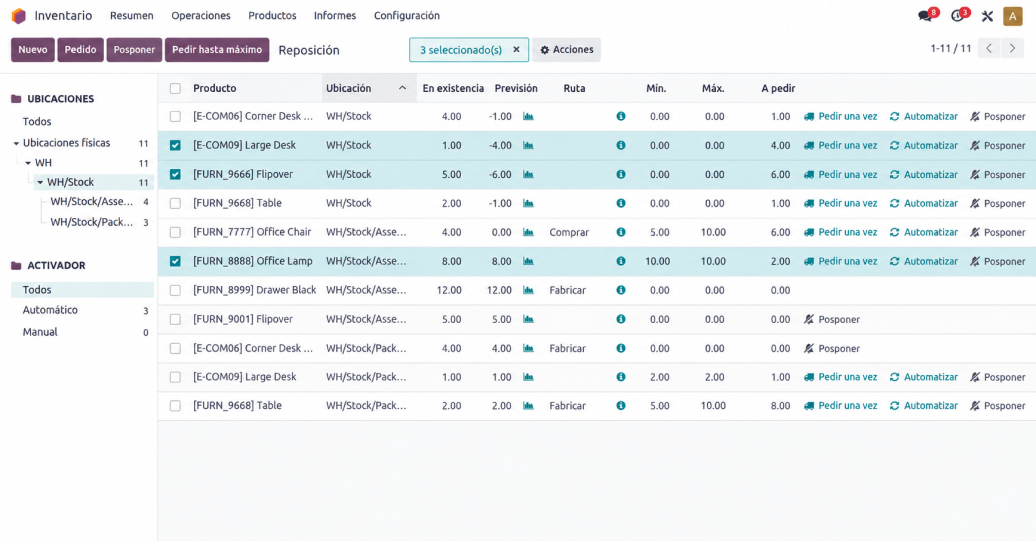Viewport: 1036px width, 541px height.
Task: Open the user avatar menu
Action: click(x=1012, y=16)
